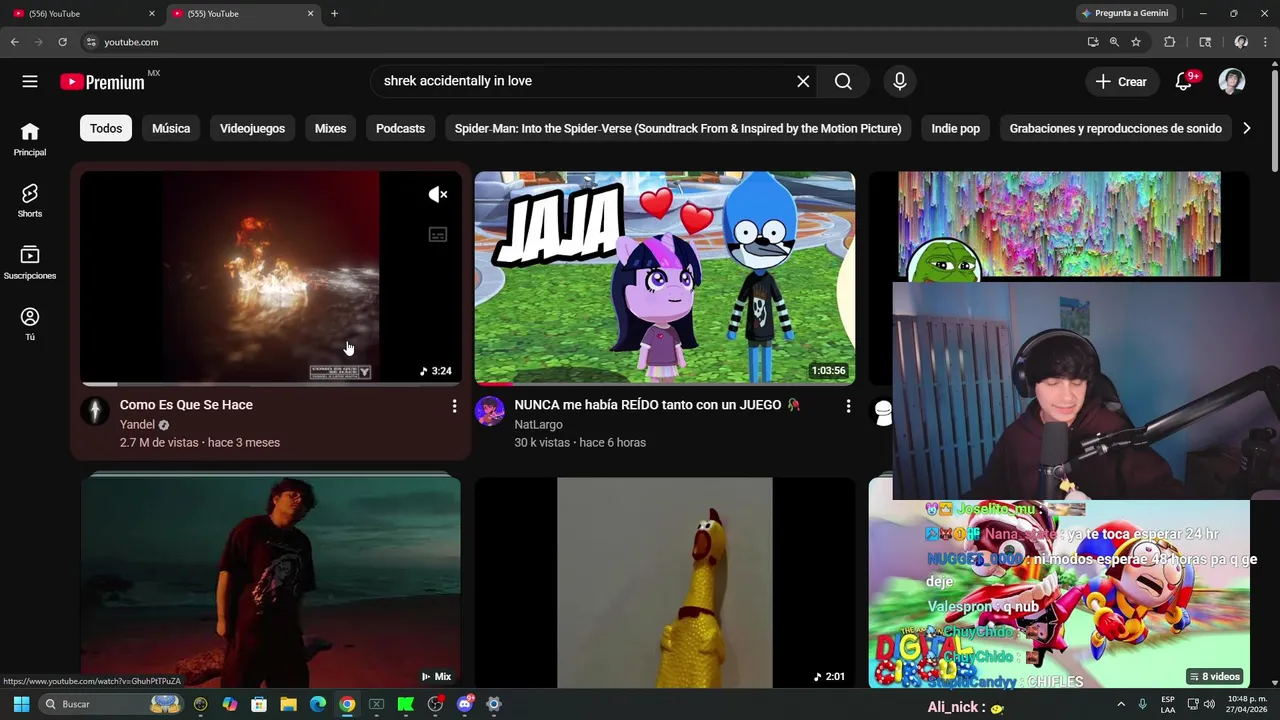Image resolution: width=1280 pixels, height=720 pixels.
Task: Open notifications bell with 9+ badge
Action: coord(1184,82)
